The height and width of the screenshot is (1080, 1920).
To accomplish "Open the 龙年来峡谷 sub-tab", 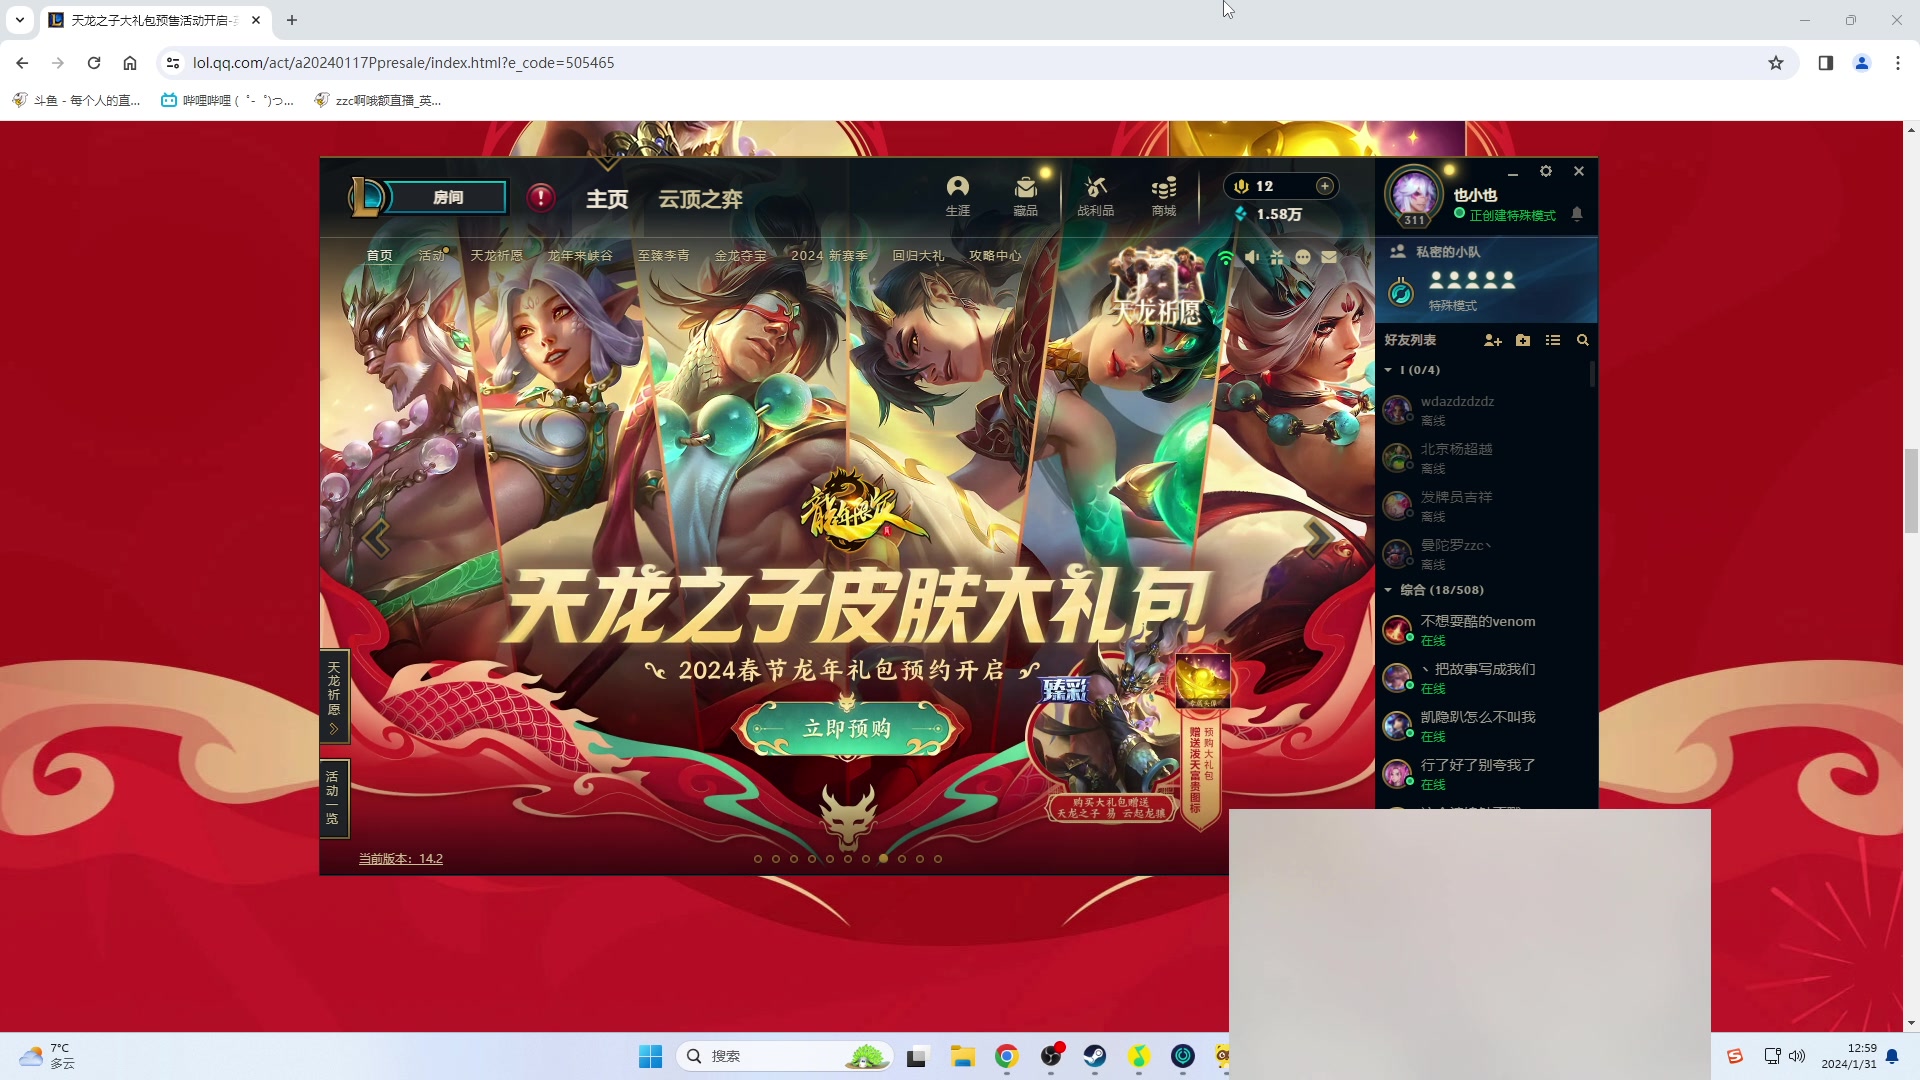I will pyautogui.click(x=580, y=256).
